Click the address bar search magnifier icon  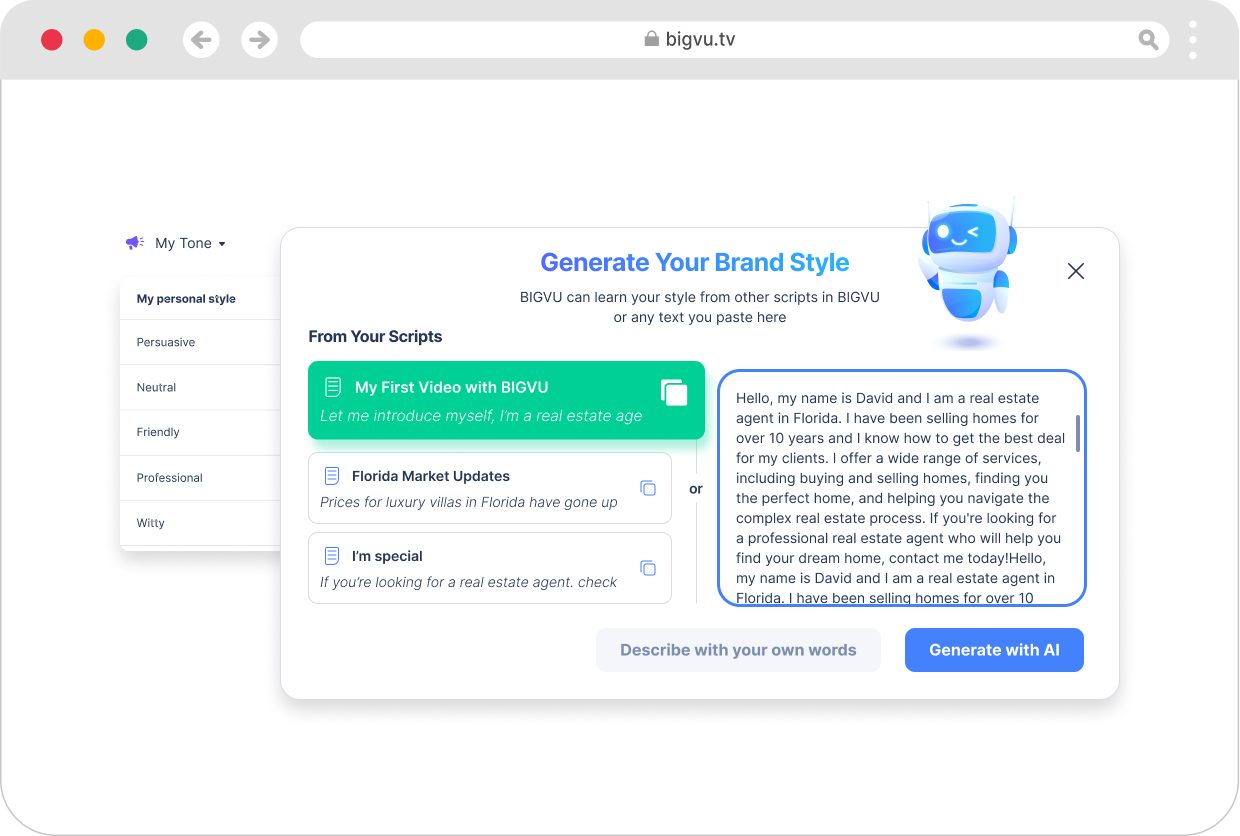point(1149,40)
